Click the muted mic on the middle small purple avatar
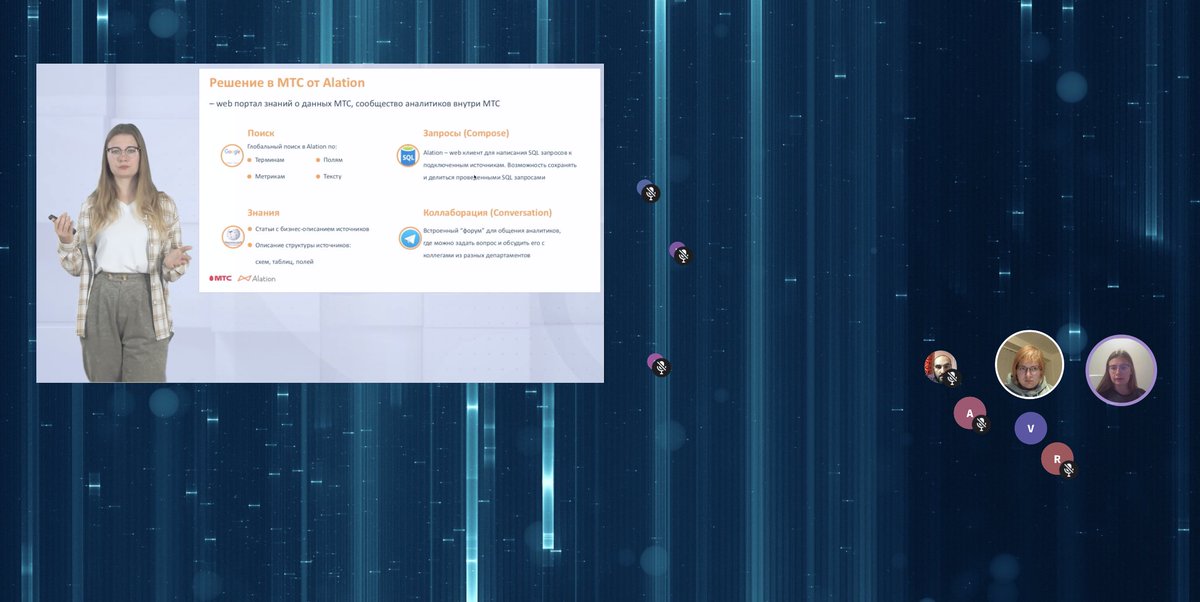 [x=683, y=256]
